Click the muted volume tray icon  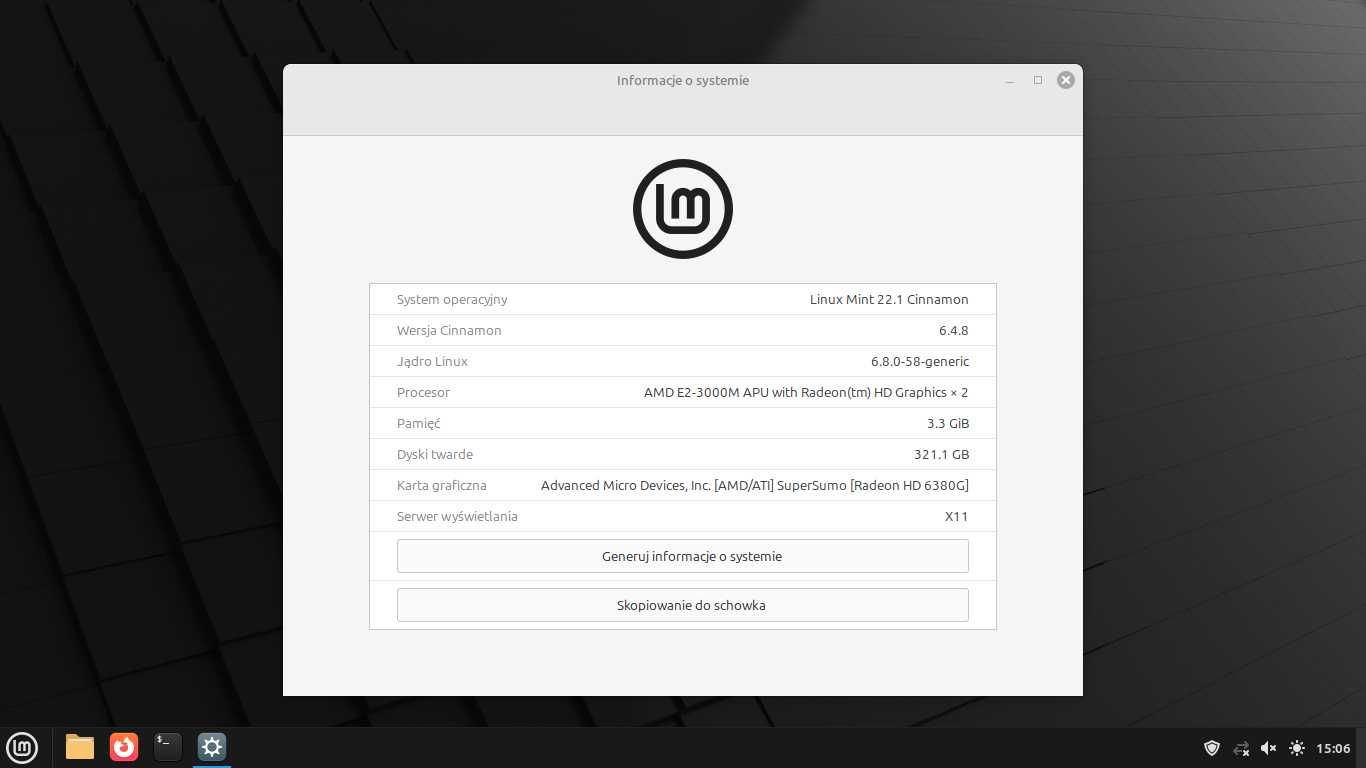[1269, 748]
